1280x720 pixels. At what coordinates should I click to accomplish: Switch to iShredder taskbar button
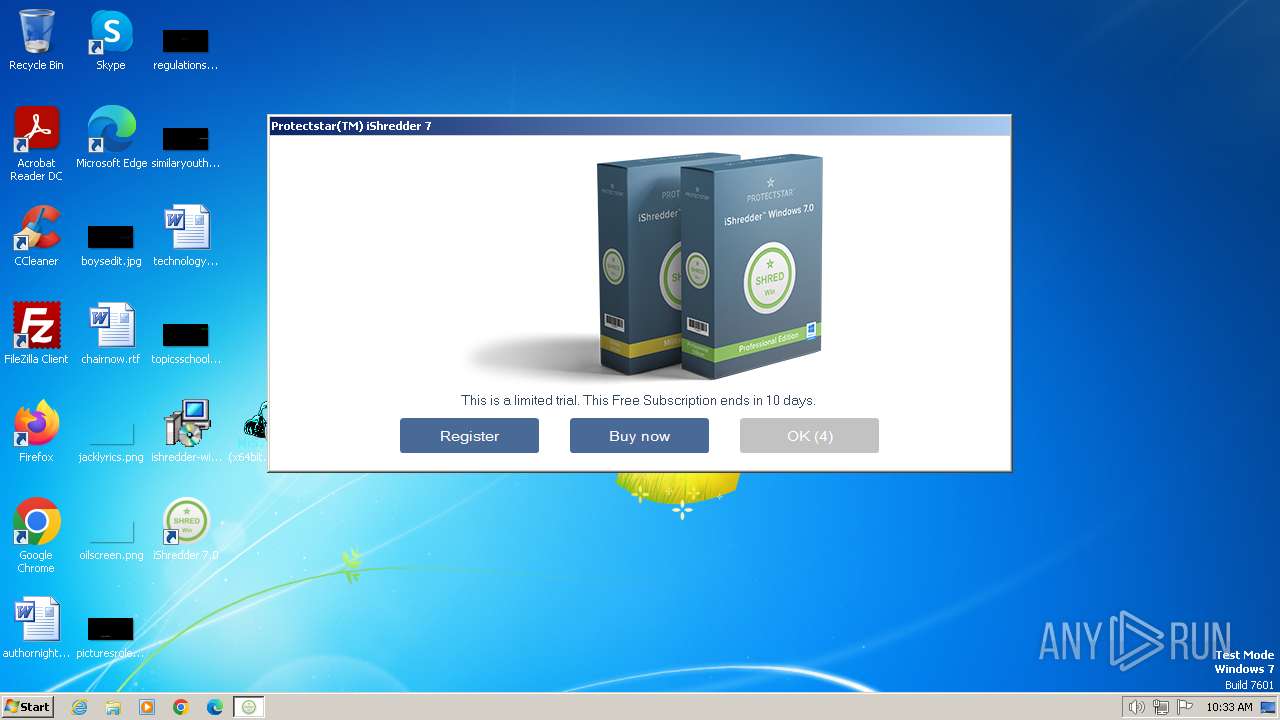[x=249, y=707]
